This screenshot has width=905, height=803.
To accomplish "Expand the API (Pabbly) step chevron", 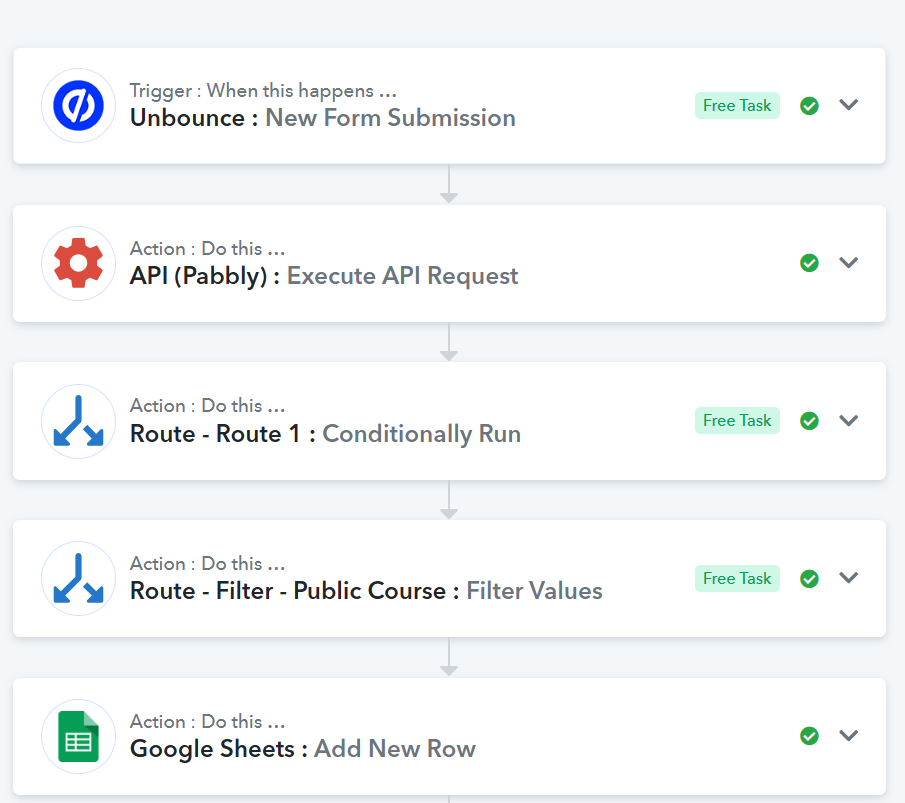I will click(849, 263).
